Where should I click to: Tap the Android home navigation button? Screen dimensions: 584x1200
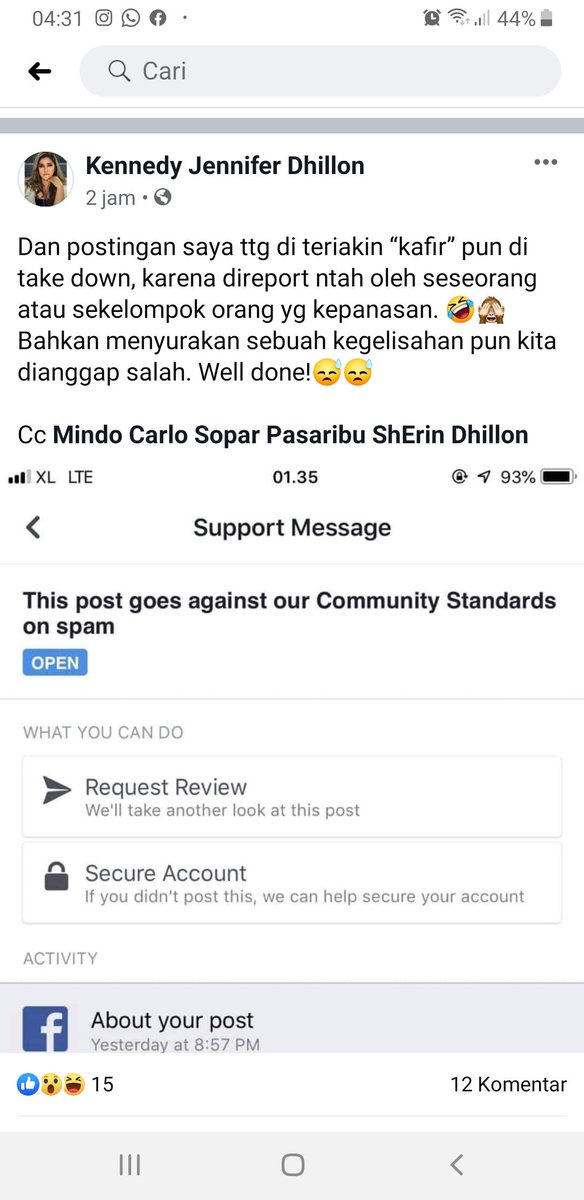pyautogui.click(x=293, y=1164)
